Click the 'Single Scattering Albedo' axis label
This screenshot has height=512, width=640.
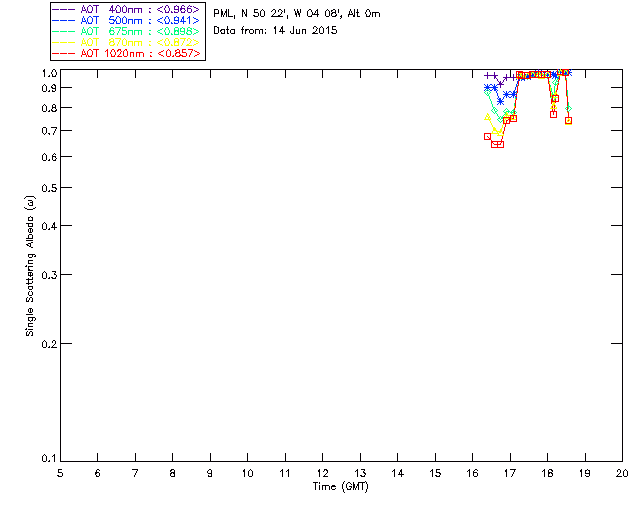pyautogui.click(x=30, y=266)
